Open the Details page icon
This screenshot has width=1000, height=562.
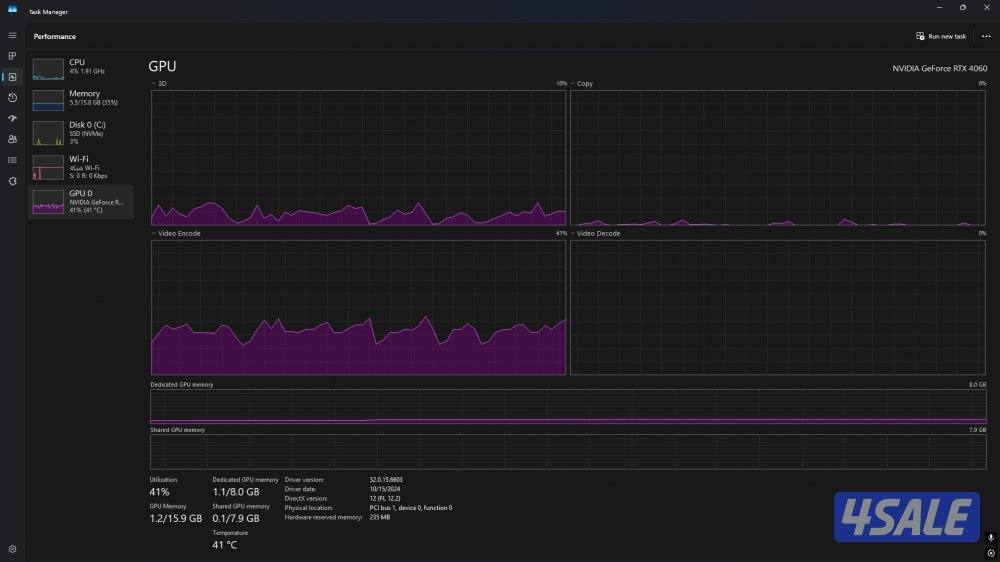coord(12,160)
